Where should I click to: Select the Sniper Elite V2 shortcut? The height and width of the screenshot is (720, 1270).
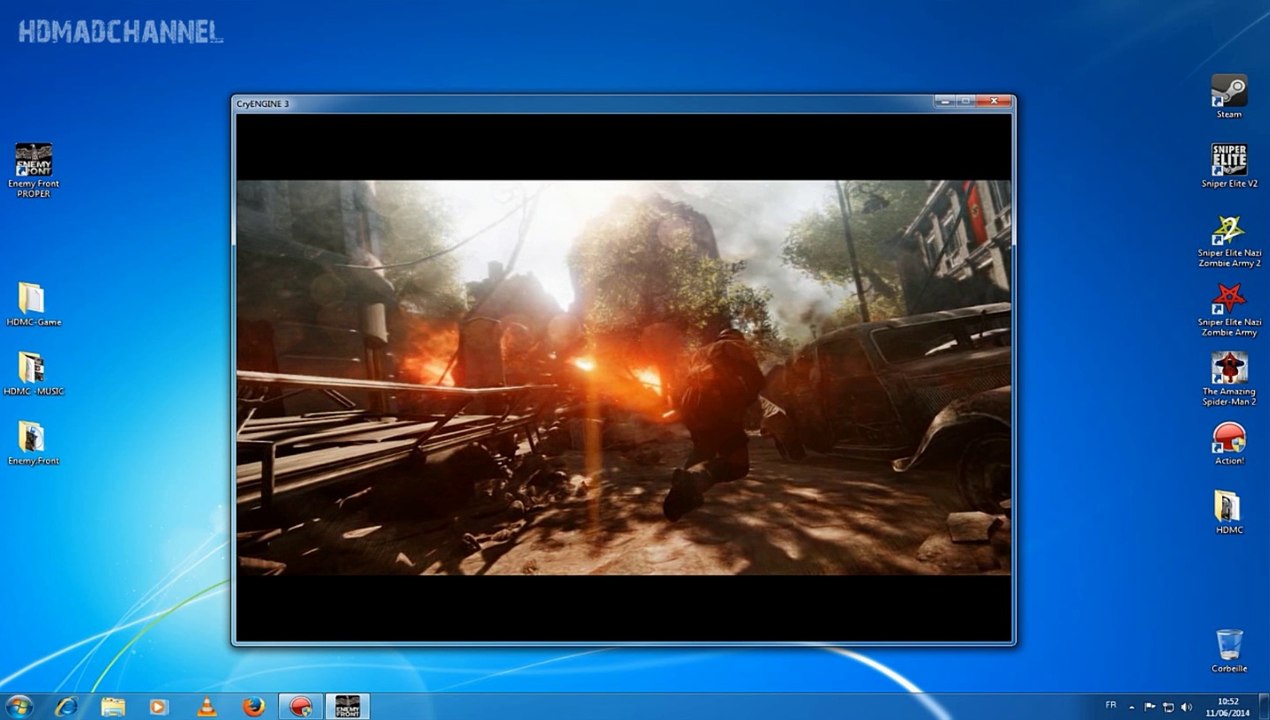1229,165
